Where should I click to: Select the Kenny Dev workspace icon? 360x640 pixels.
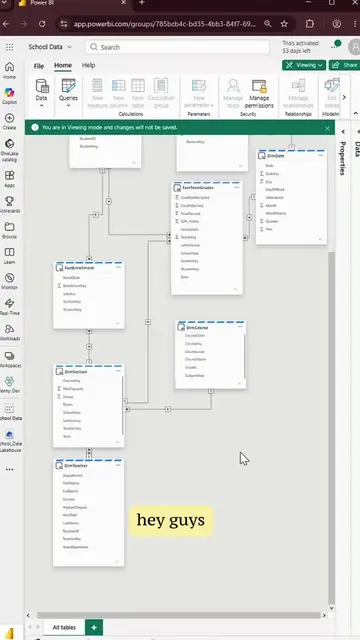9,385
